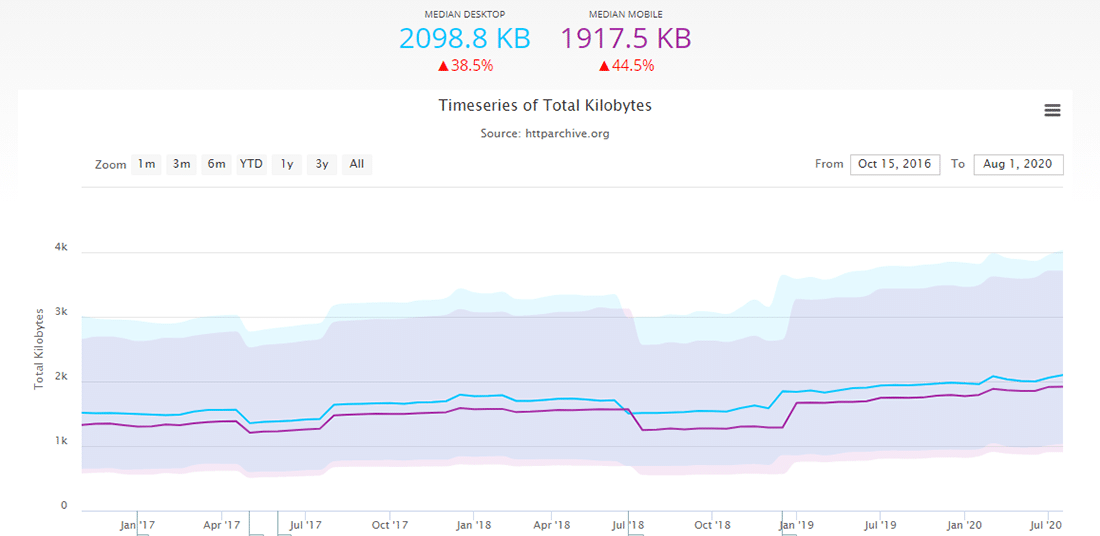Click the red up-arrow beside 38.5%
Image resolution: width=1100 pixels, height=536 pixels.
tap(442, 66)
